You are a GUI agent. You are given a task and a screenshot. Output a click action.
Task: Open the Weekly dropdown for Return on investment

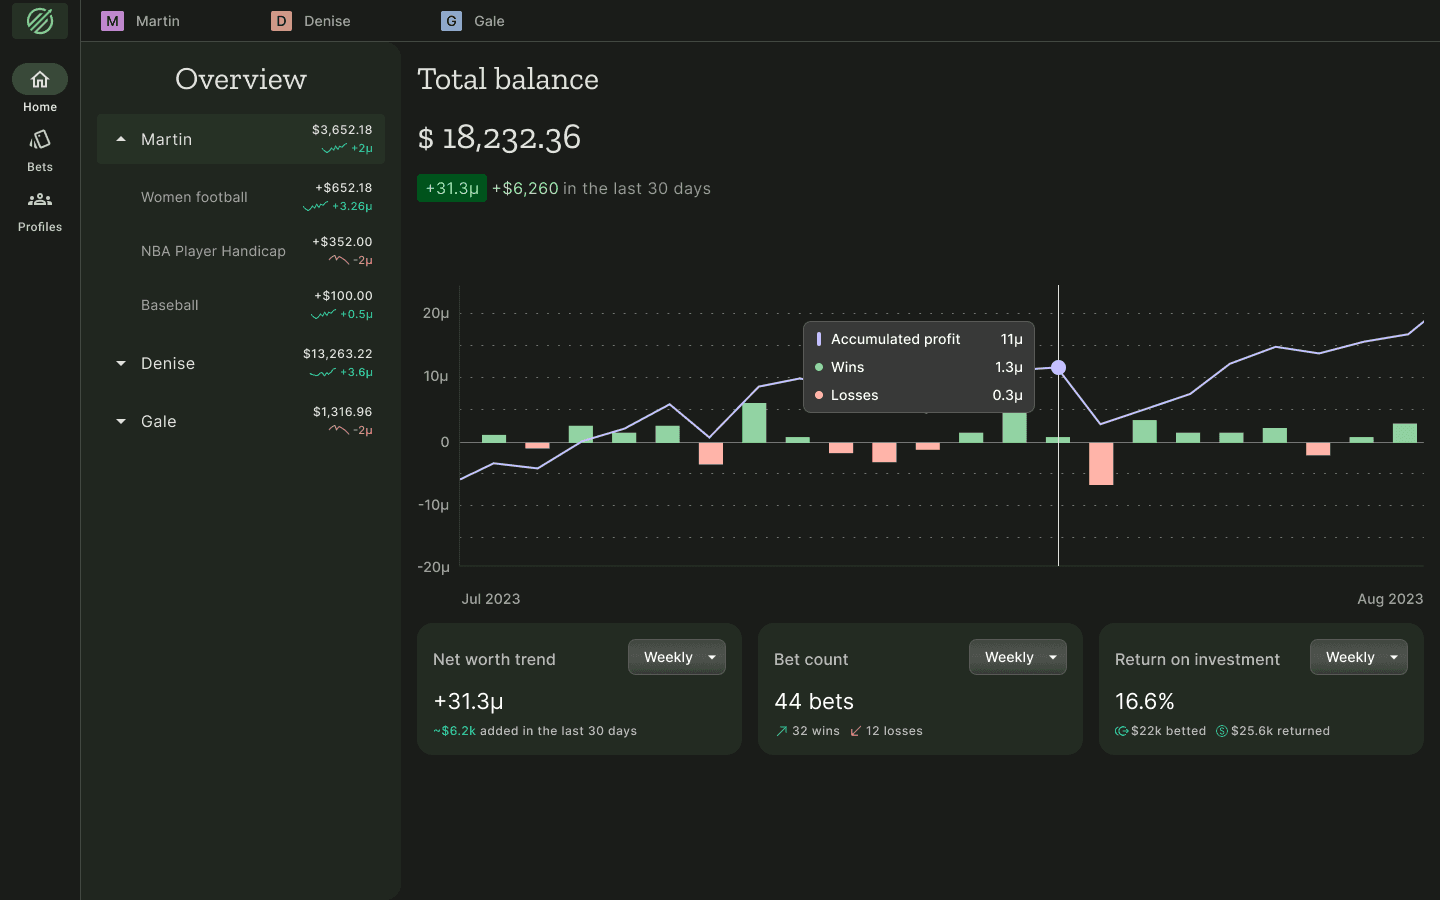click(1358, 657)
